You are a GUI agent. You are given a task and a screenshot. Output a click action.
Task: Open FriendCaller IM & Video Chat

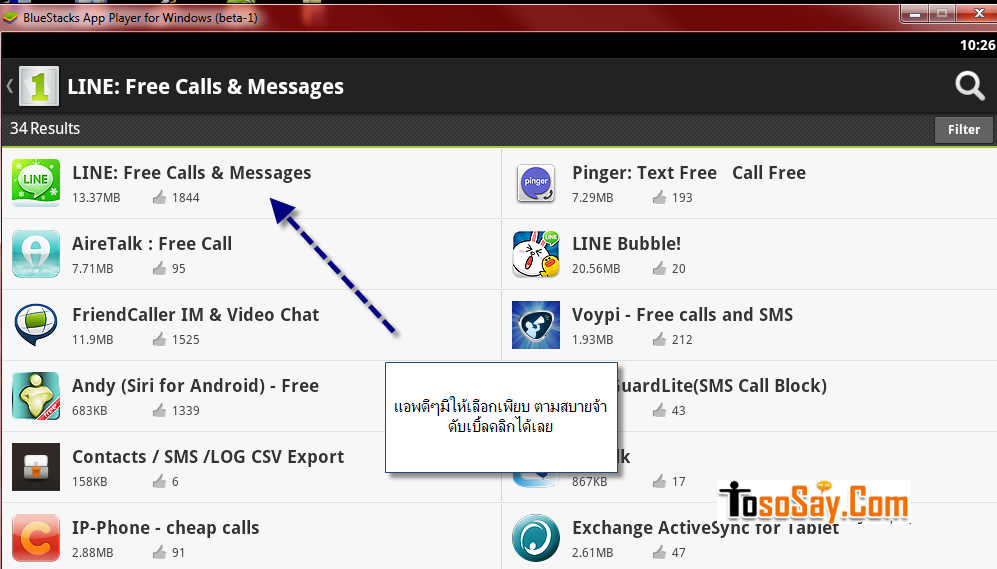(195, 315)
